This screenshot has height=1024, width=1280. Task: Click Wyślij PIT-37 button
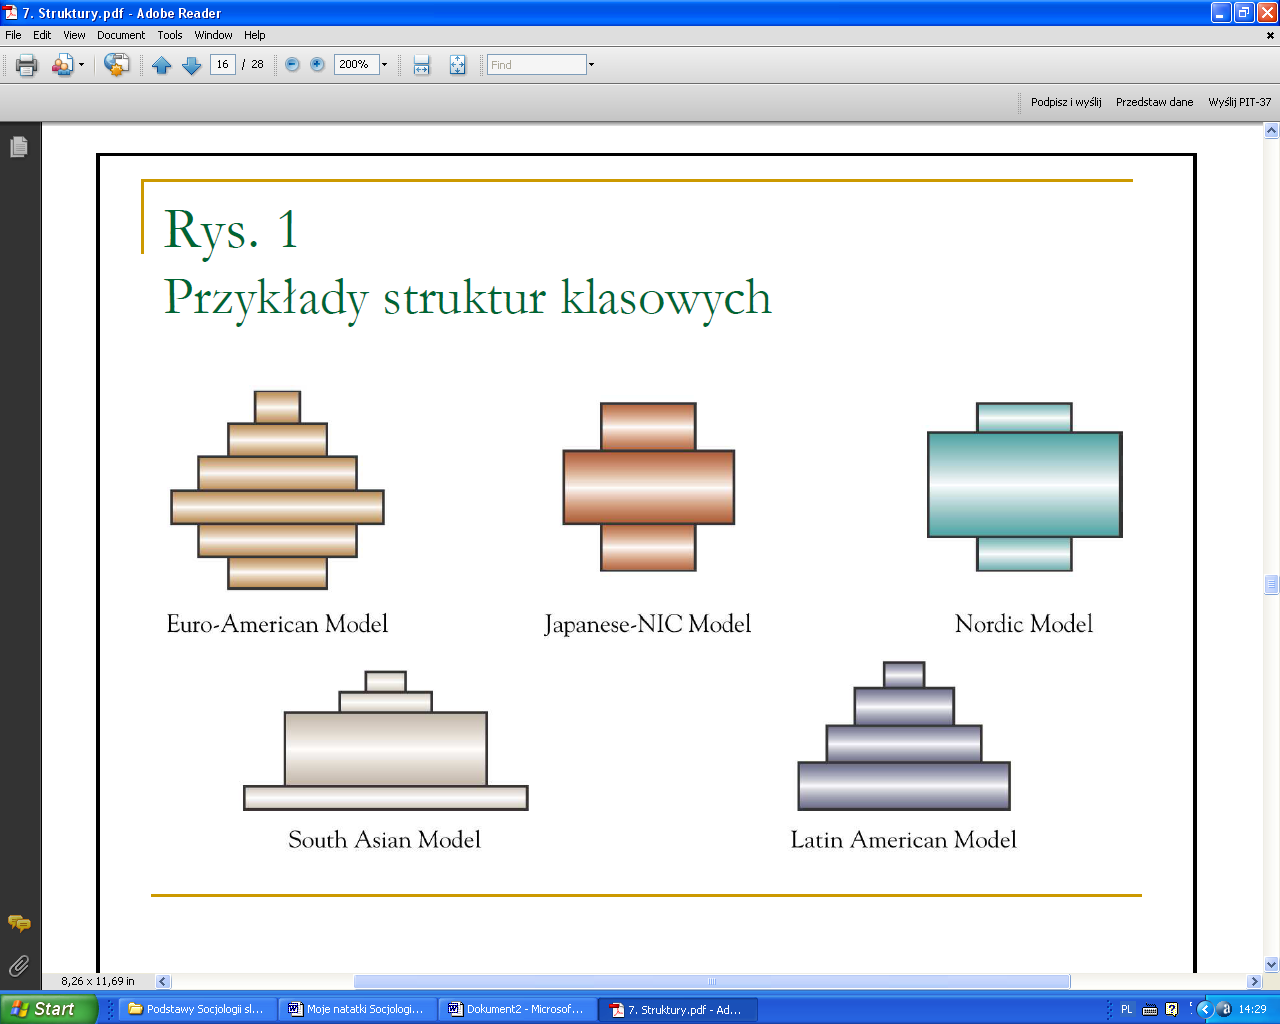1240,102
